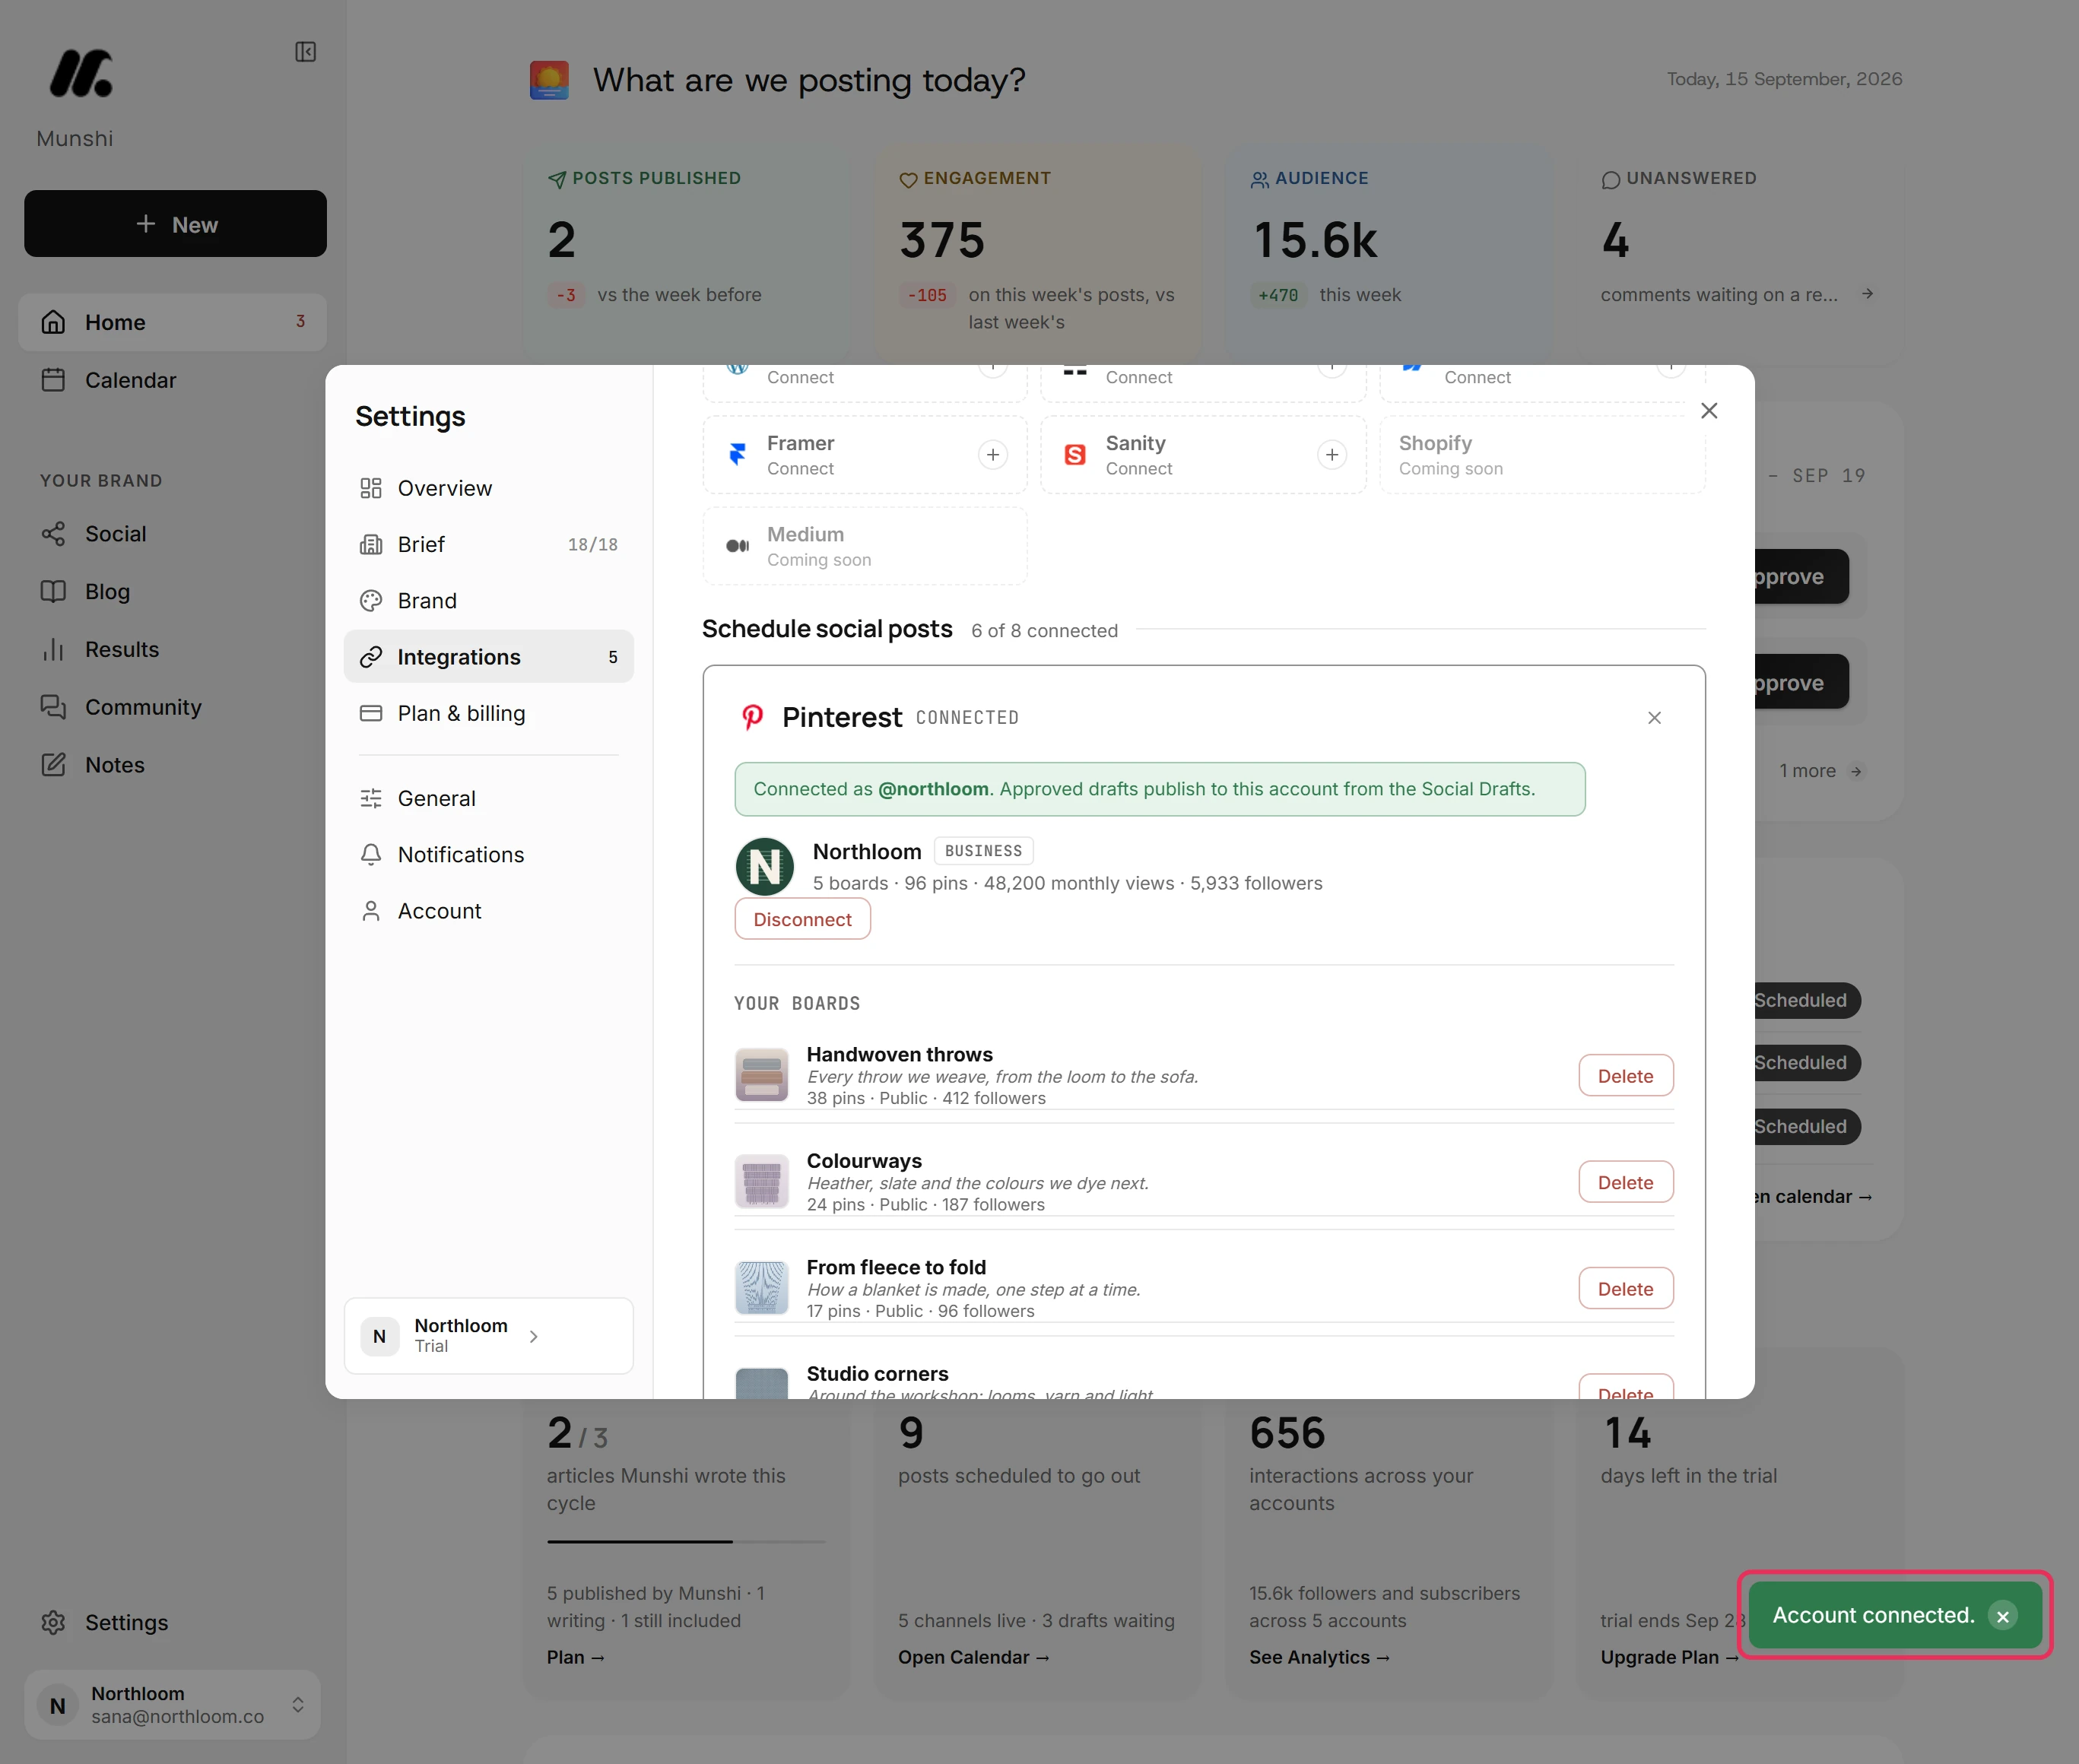Viewport: 2079px width, 1764px height.
Task: Delete the Colourways board
Action: pyautogui.click(x=1625, y=1182)
